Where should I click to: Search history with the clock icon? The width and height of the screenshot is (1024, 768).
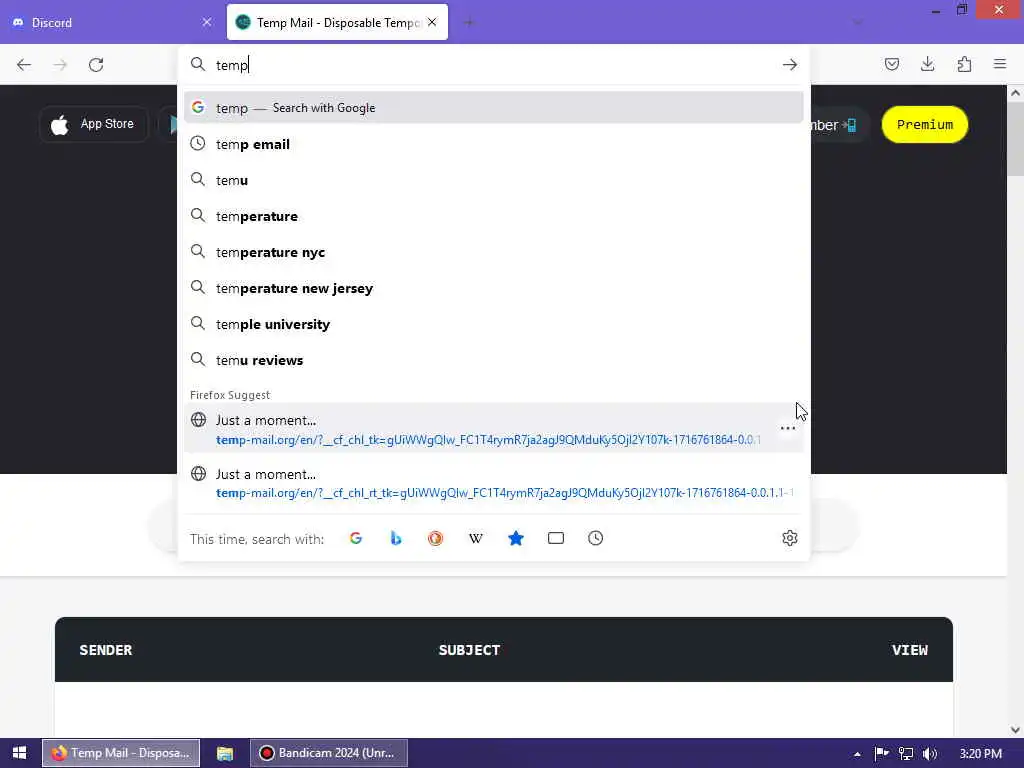coord(596,538)
